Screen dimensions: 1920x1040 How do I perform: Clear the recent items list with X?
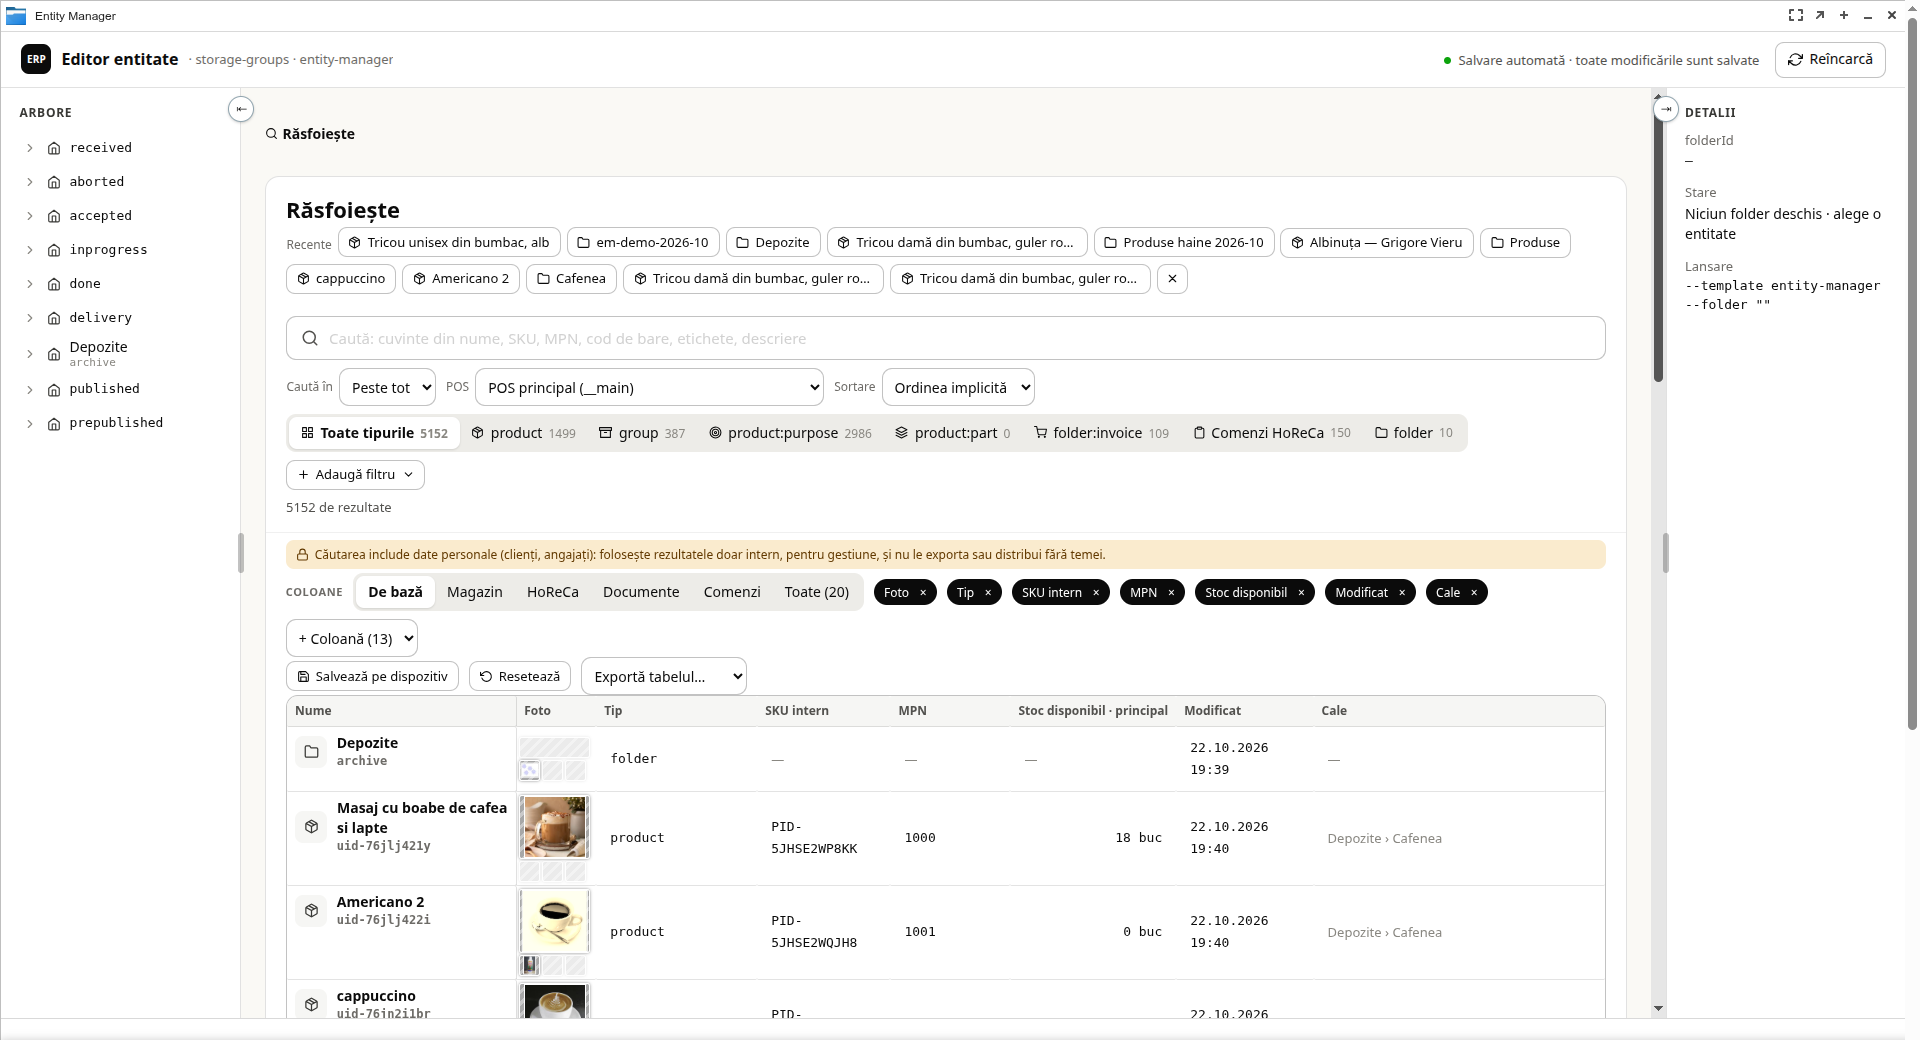(x=1172, y=279)
